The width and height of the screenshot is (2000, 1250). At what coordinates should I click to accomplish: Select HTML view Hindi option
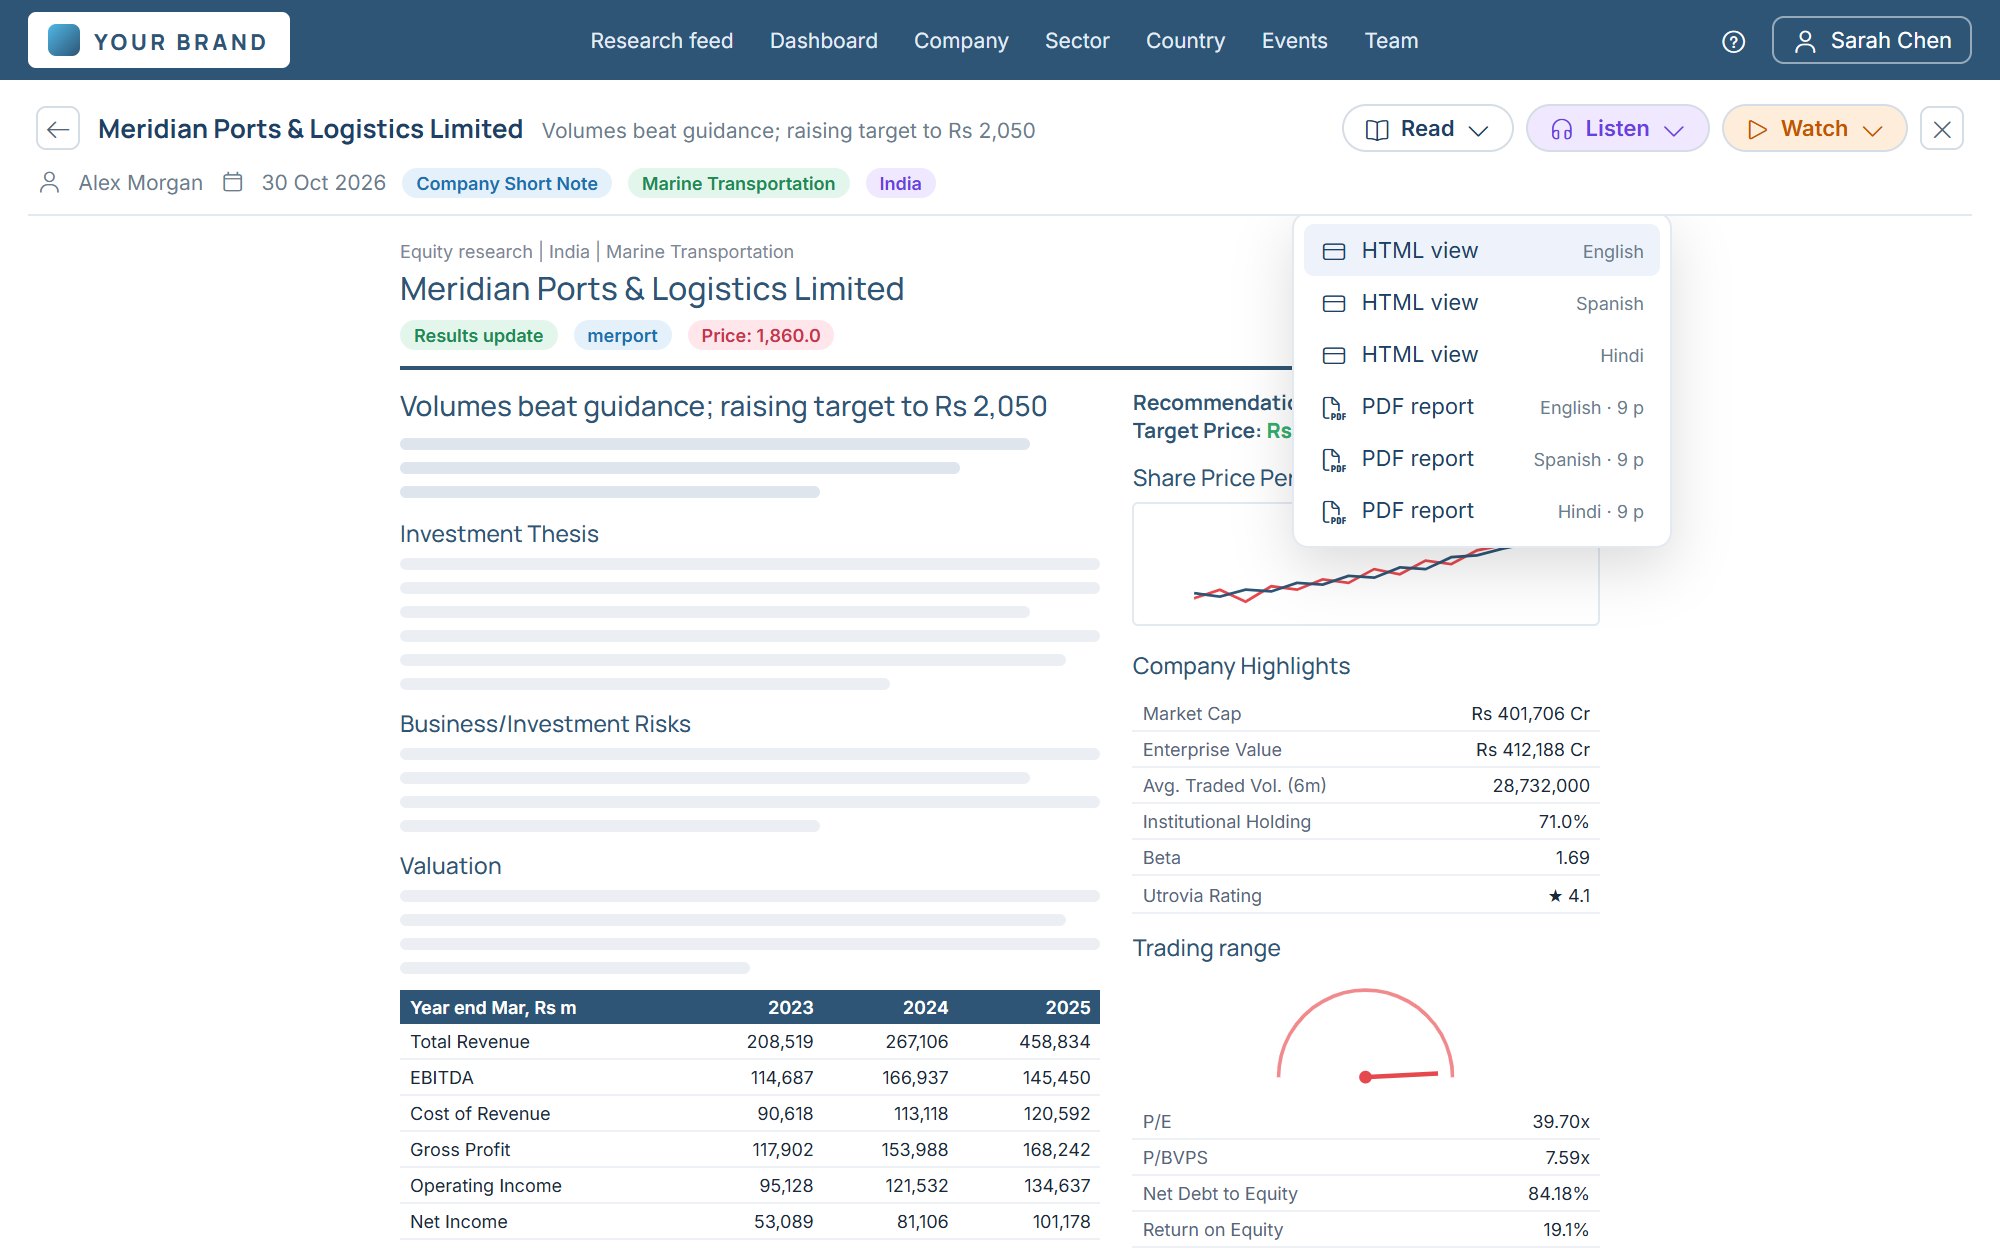(x=1481, y=355)
